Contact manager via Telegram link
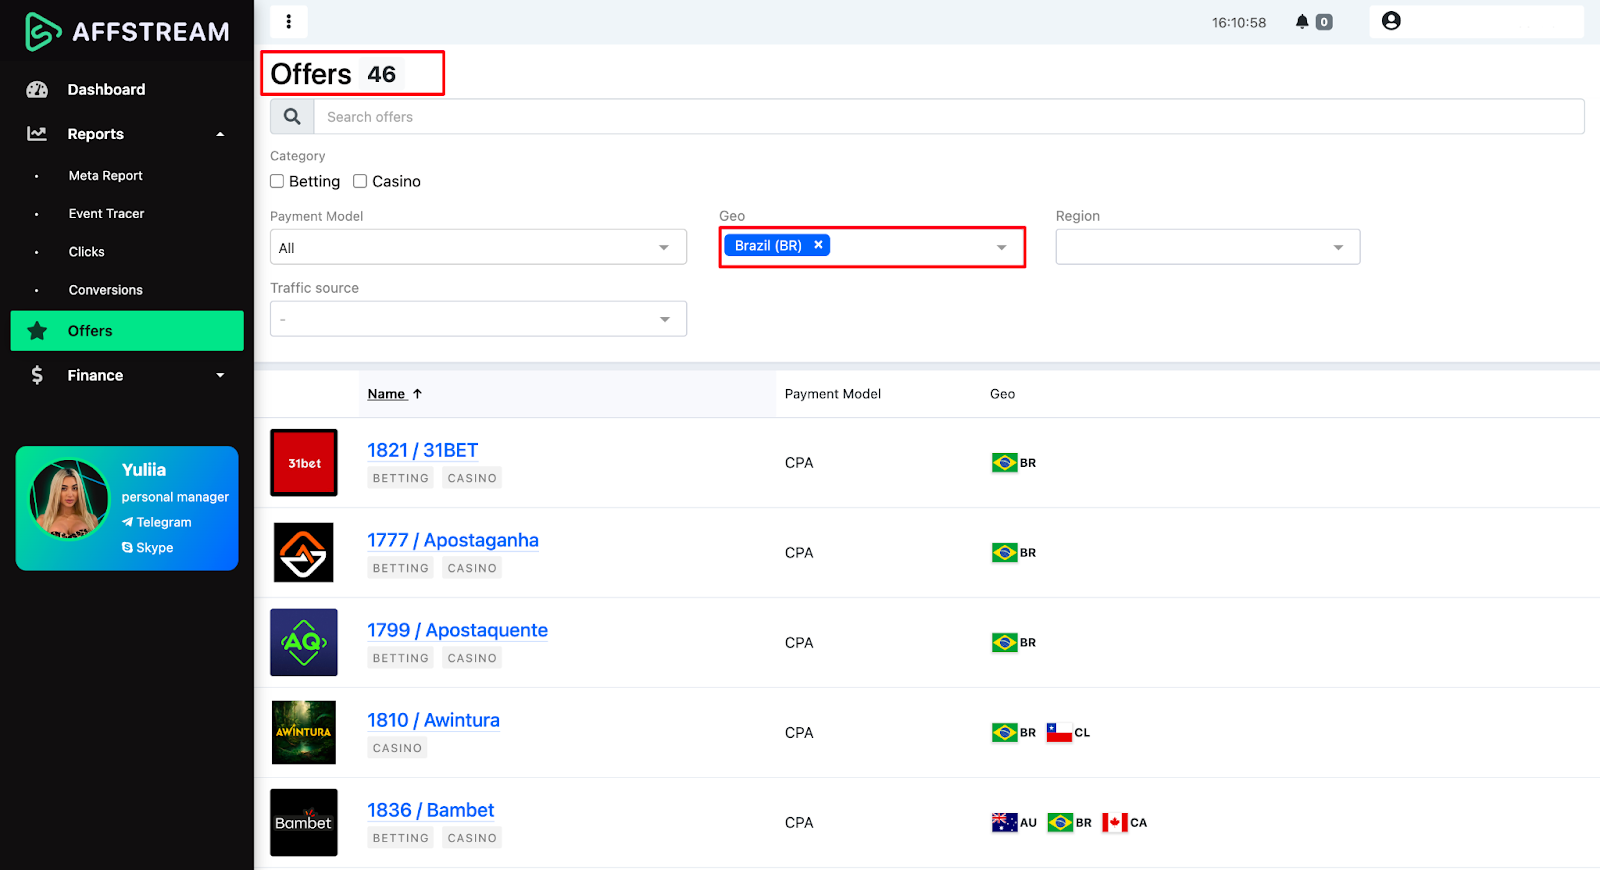 (157, 522)
